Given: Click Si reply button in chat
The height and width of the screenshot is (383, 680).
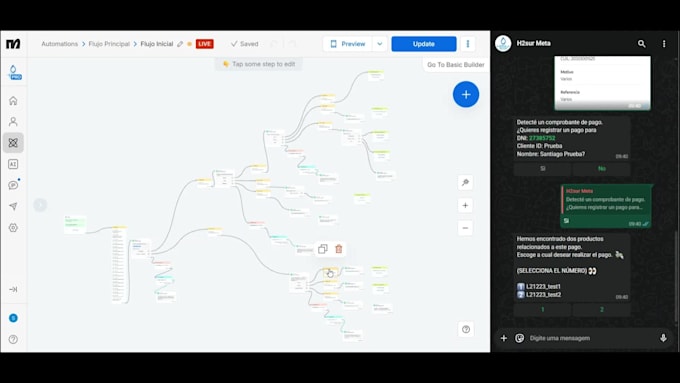Looking at the screenshot, I should [543, 168].
